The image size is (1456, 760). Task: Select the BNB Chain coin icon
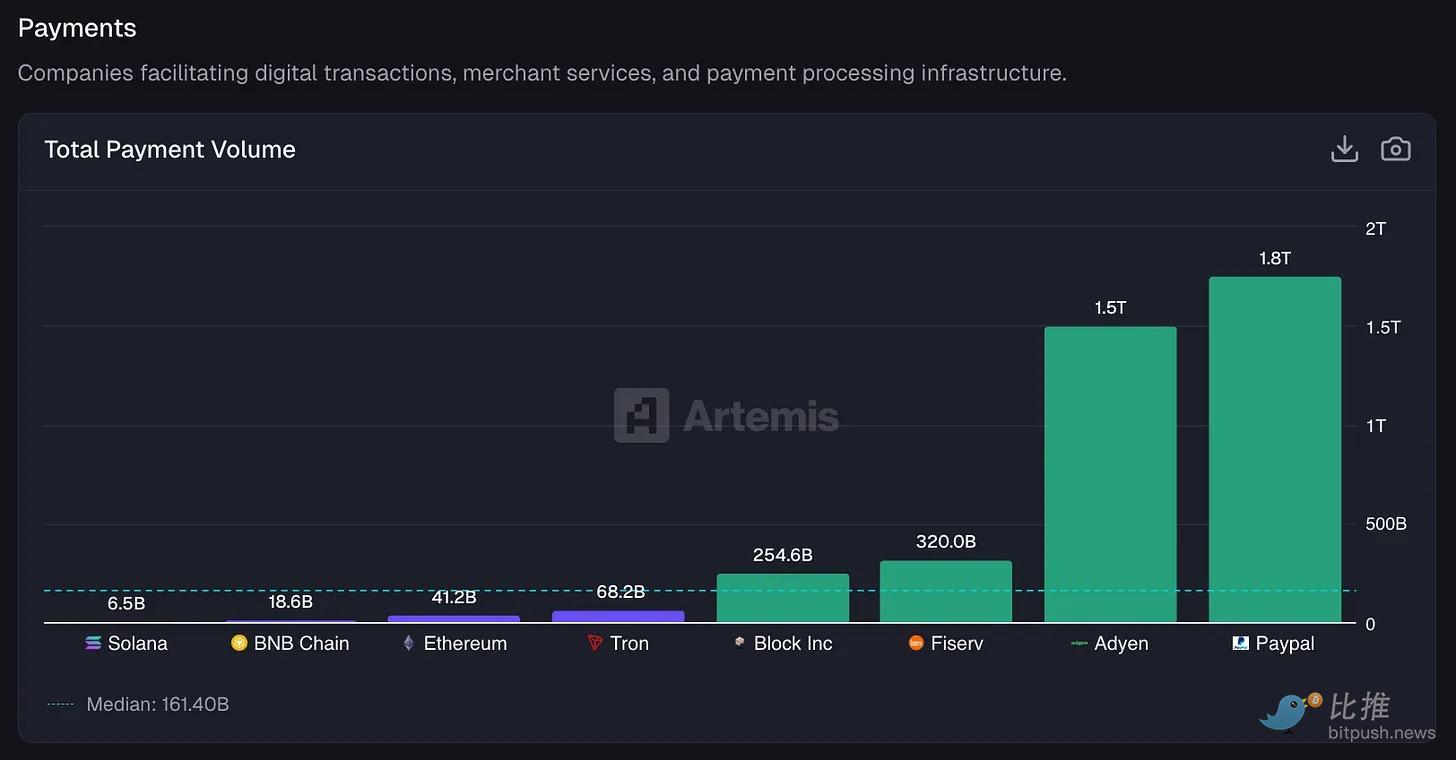(238, 643)
